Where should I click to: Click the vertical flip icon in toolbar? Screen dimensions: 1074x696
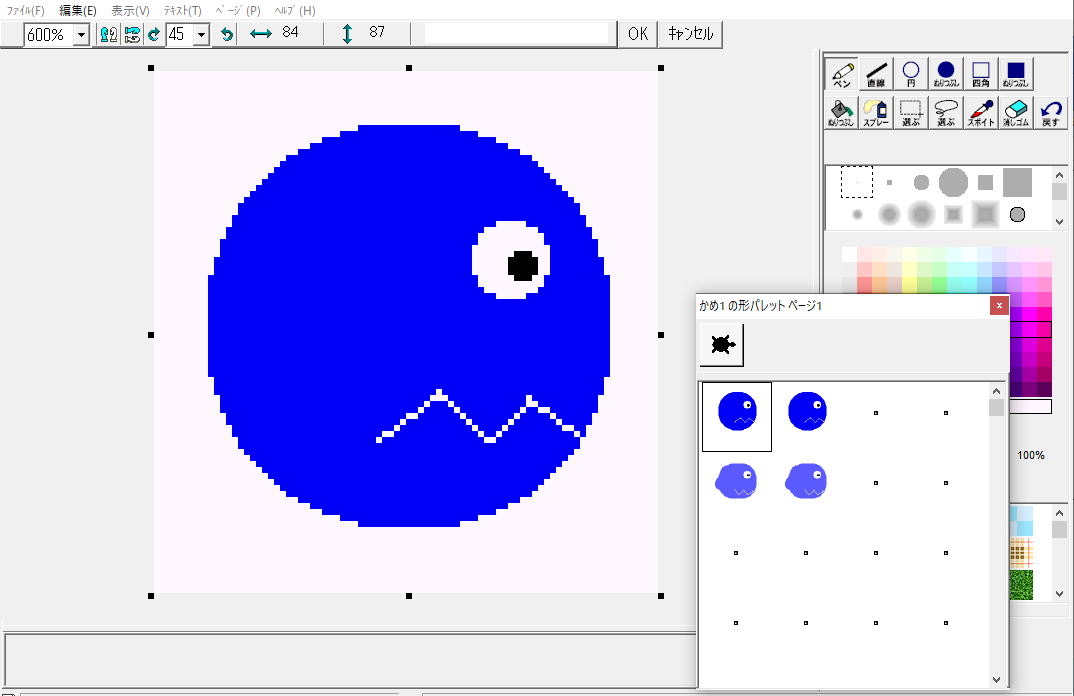point(132,34)
